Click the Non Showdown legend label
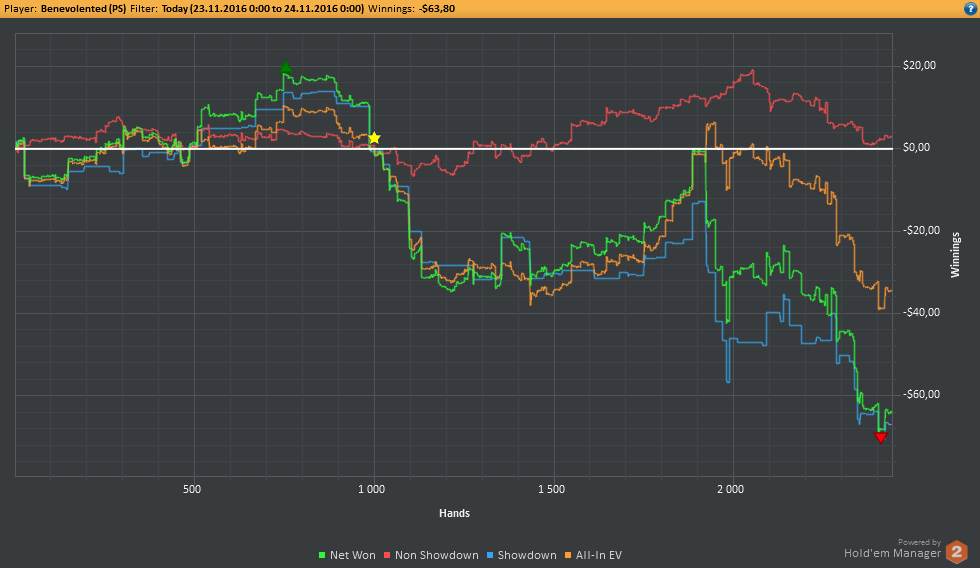980x568 pixels. coord(436,555)
